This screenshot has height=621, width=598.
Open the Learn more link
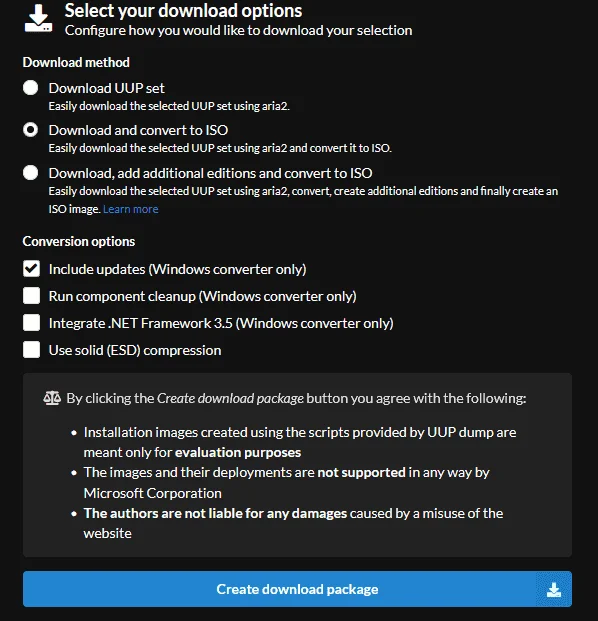pos(131,209)
